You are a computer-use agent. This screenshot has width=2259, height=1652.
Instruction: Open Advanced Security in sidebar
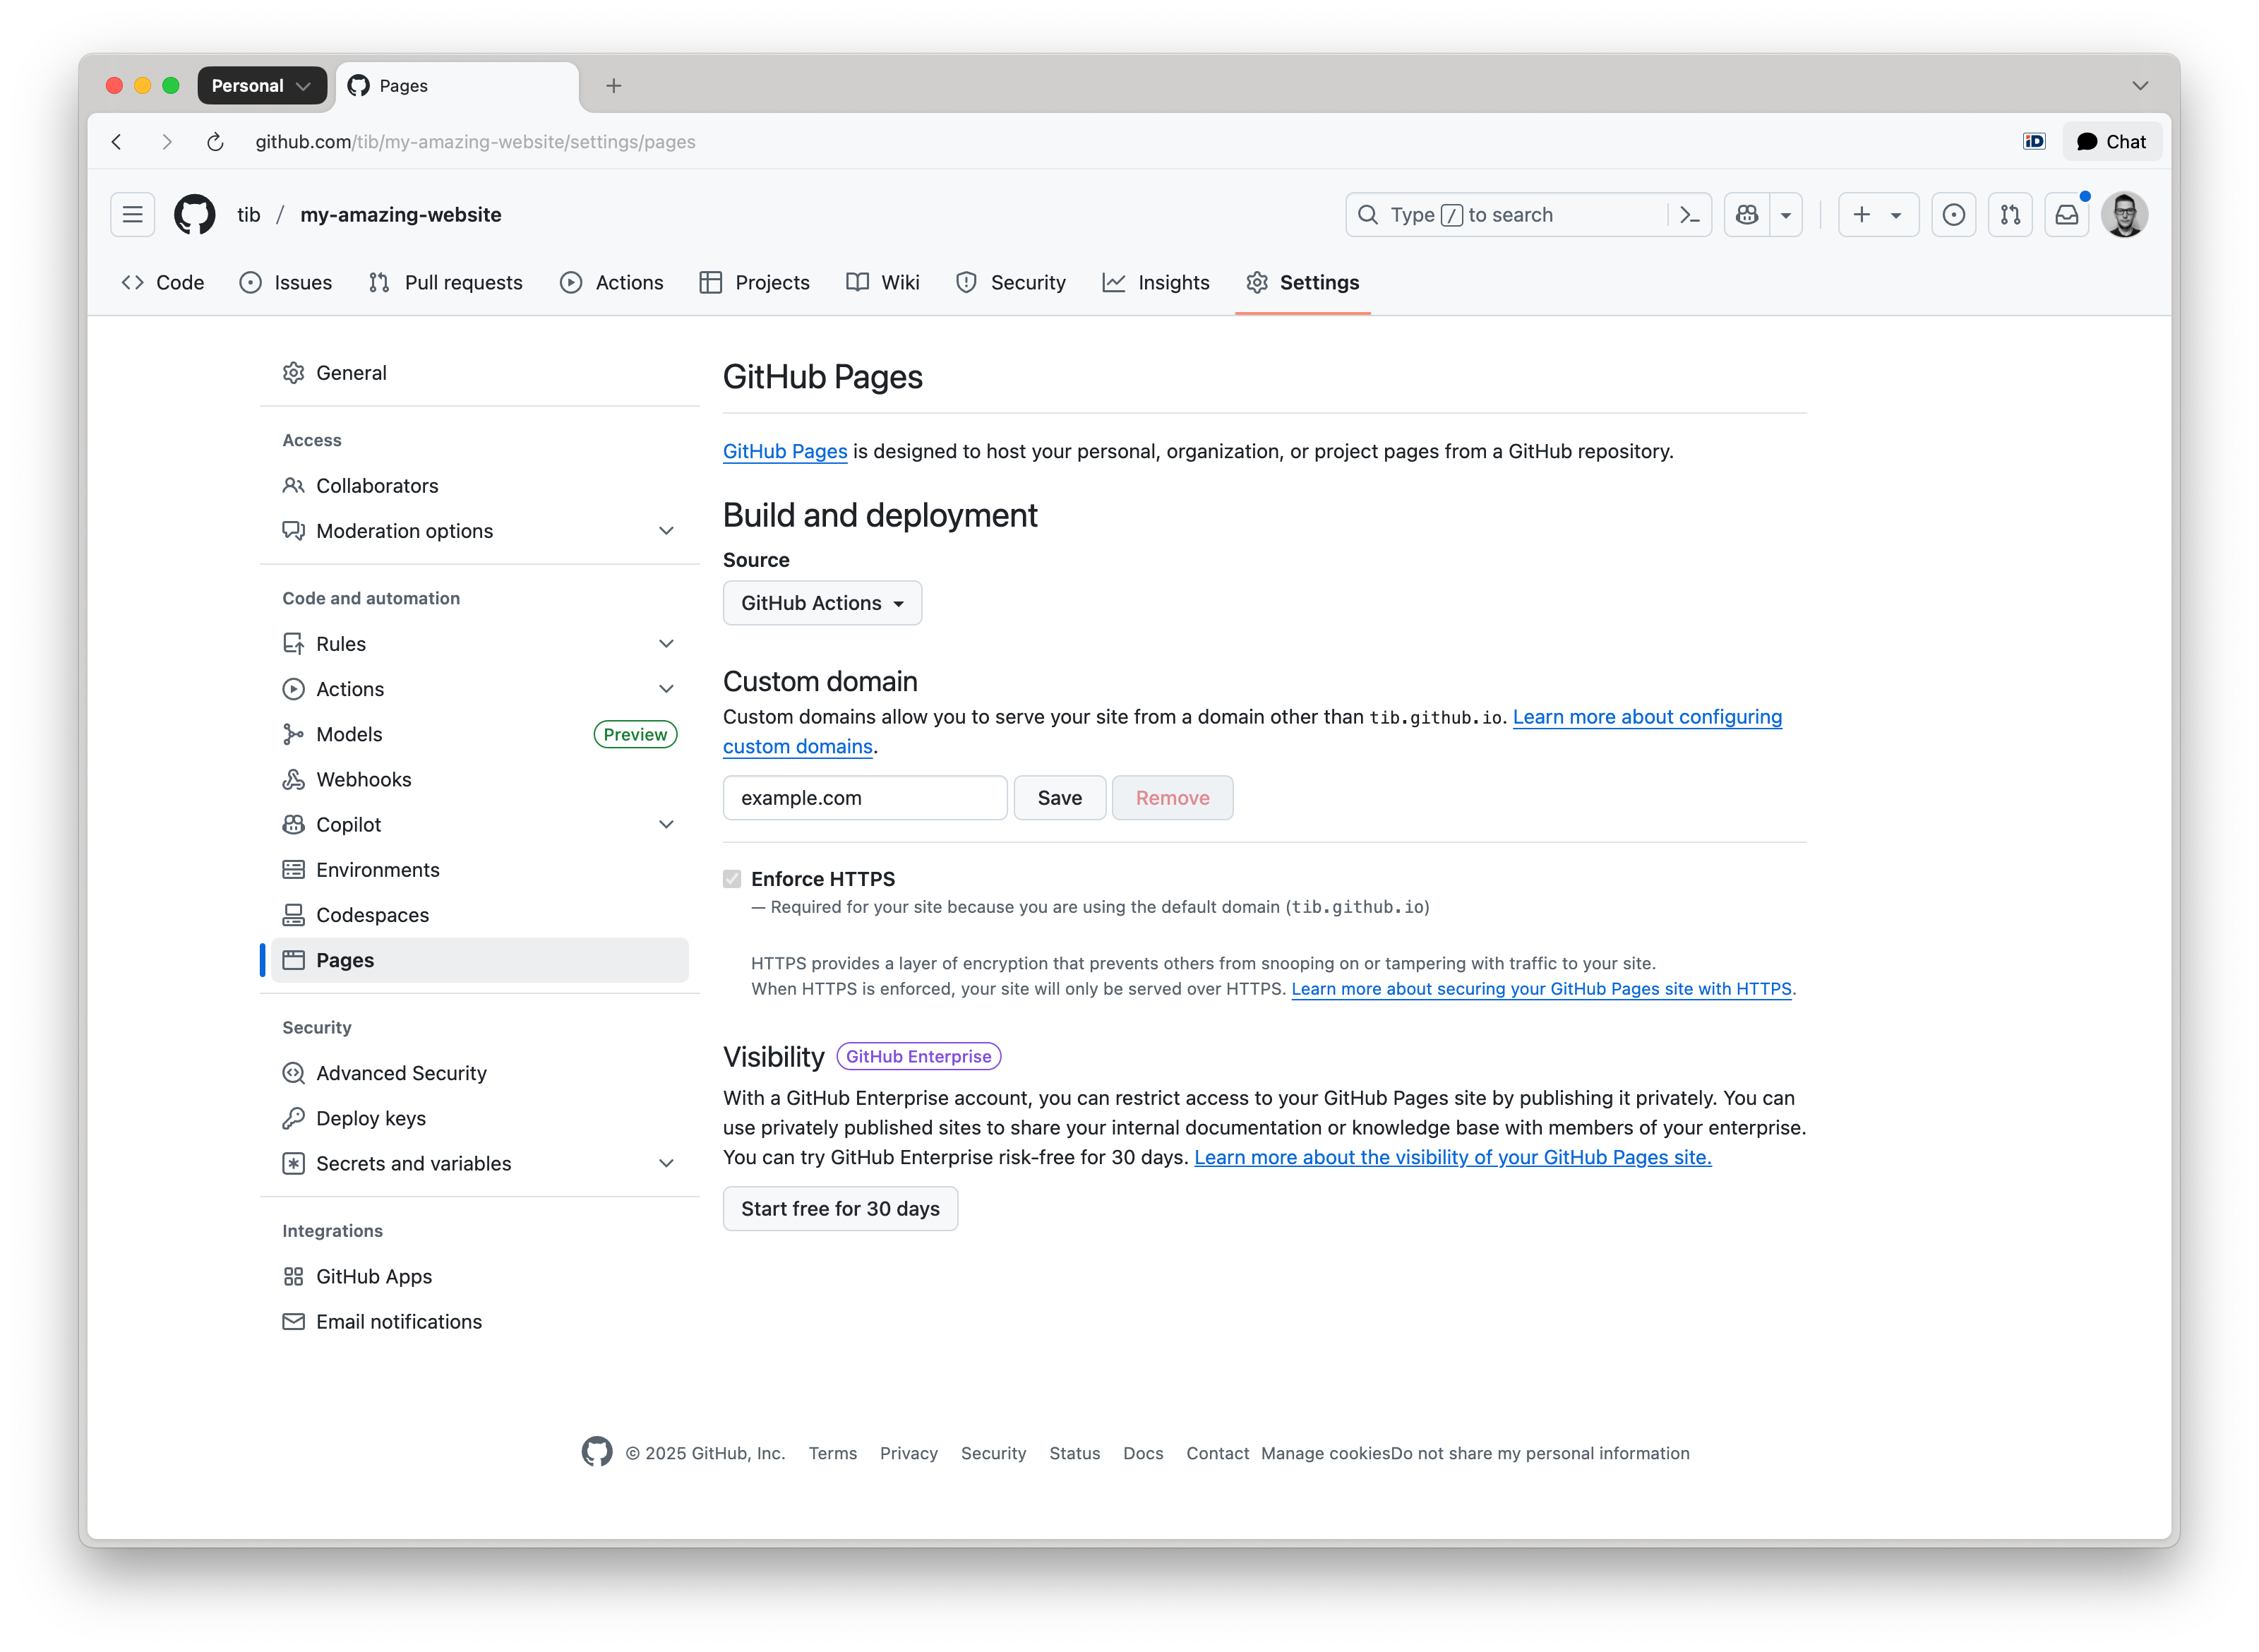pyautogui.click(x=480, y=1073)
